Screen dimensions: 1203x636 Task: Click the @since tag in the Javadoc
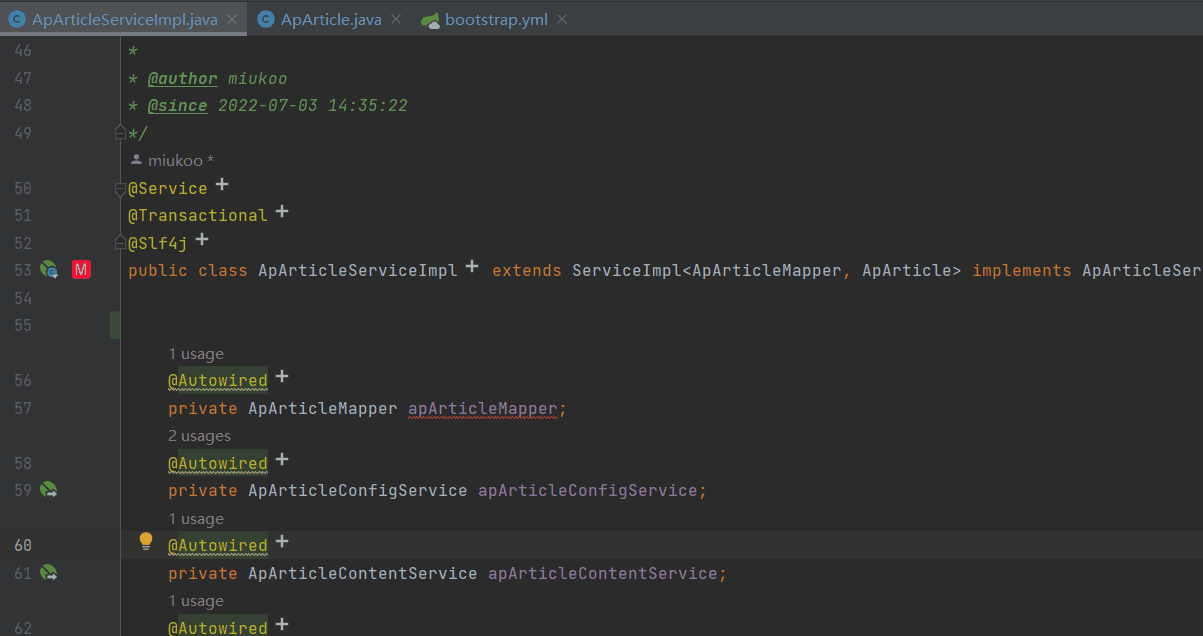pyautogui.click(x=177, y=105)
